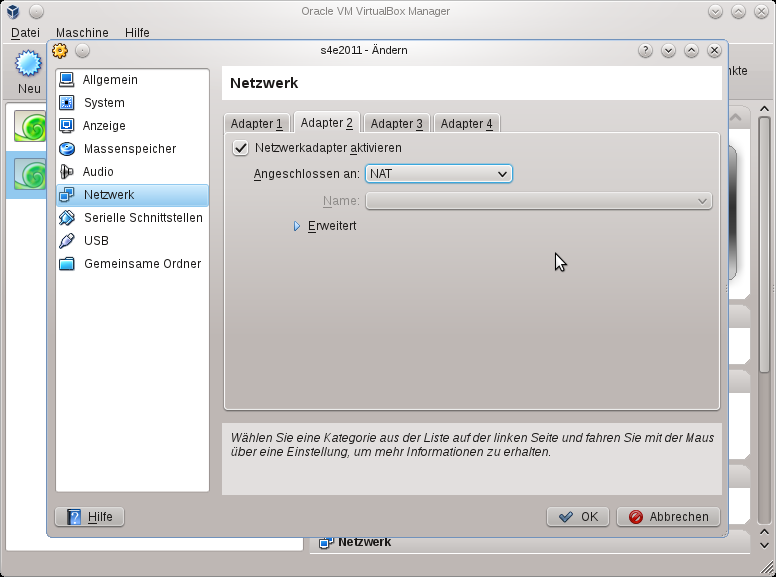Select System in the category list
776x577 pixels.
[x=133, y=102]
